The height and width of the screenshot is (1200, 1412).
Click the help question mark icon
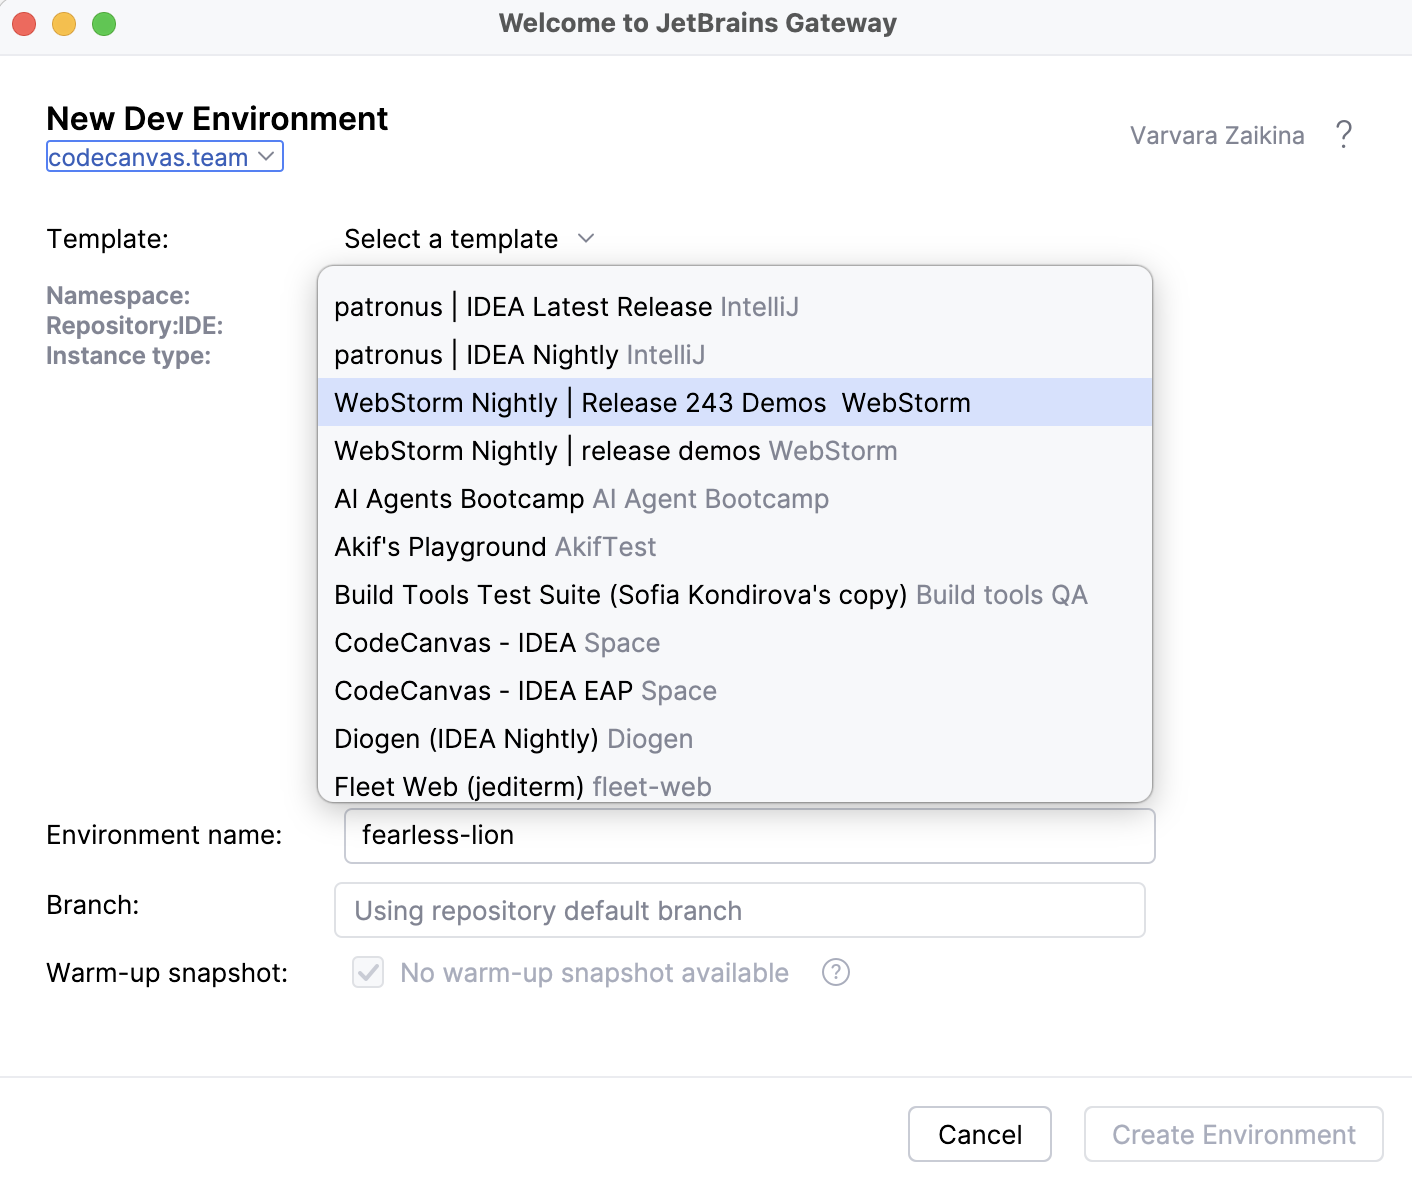pyautogui.click(x=1344, y=135)
